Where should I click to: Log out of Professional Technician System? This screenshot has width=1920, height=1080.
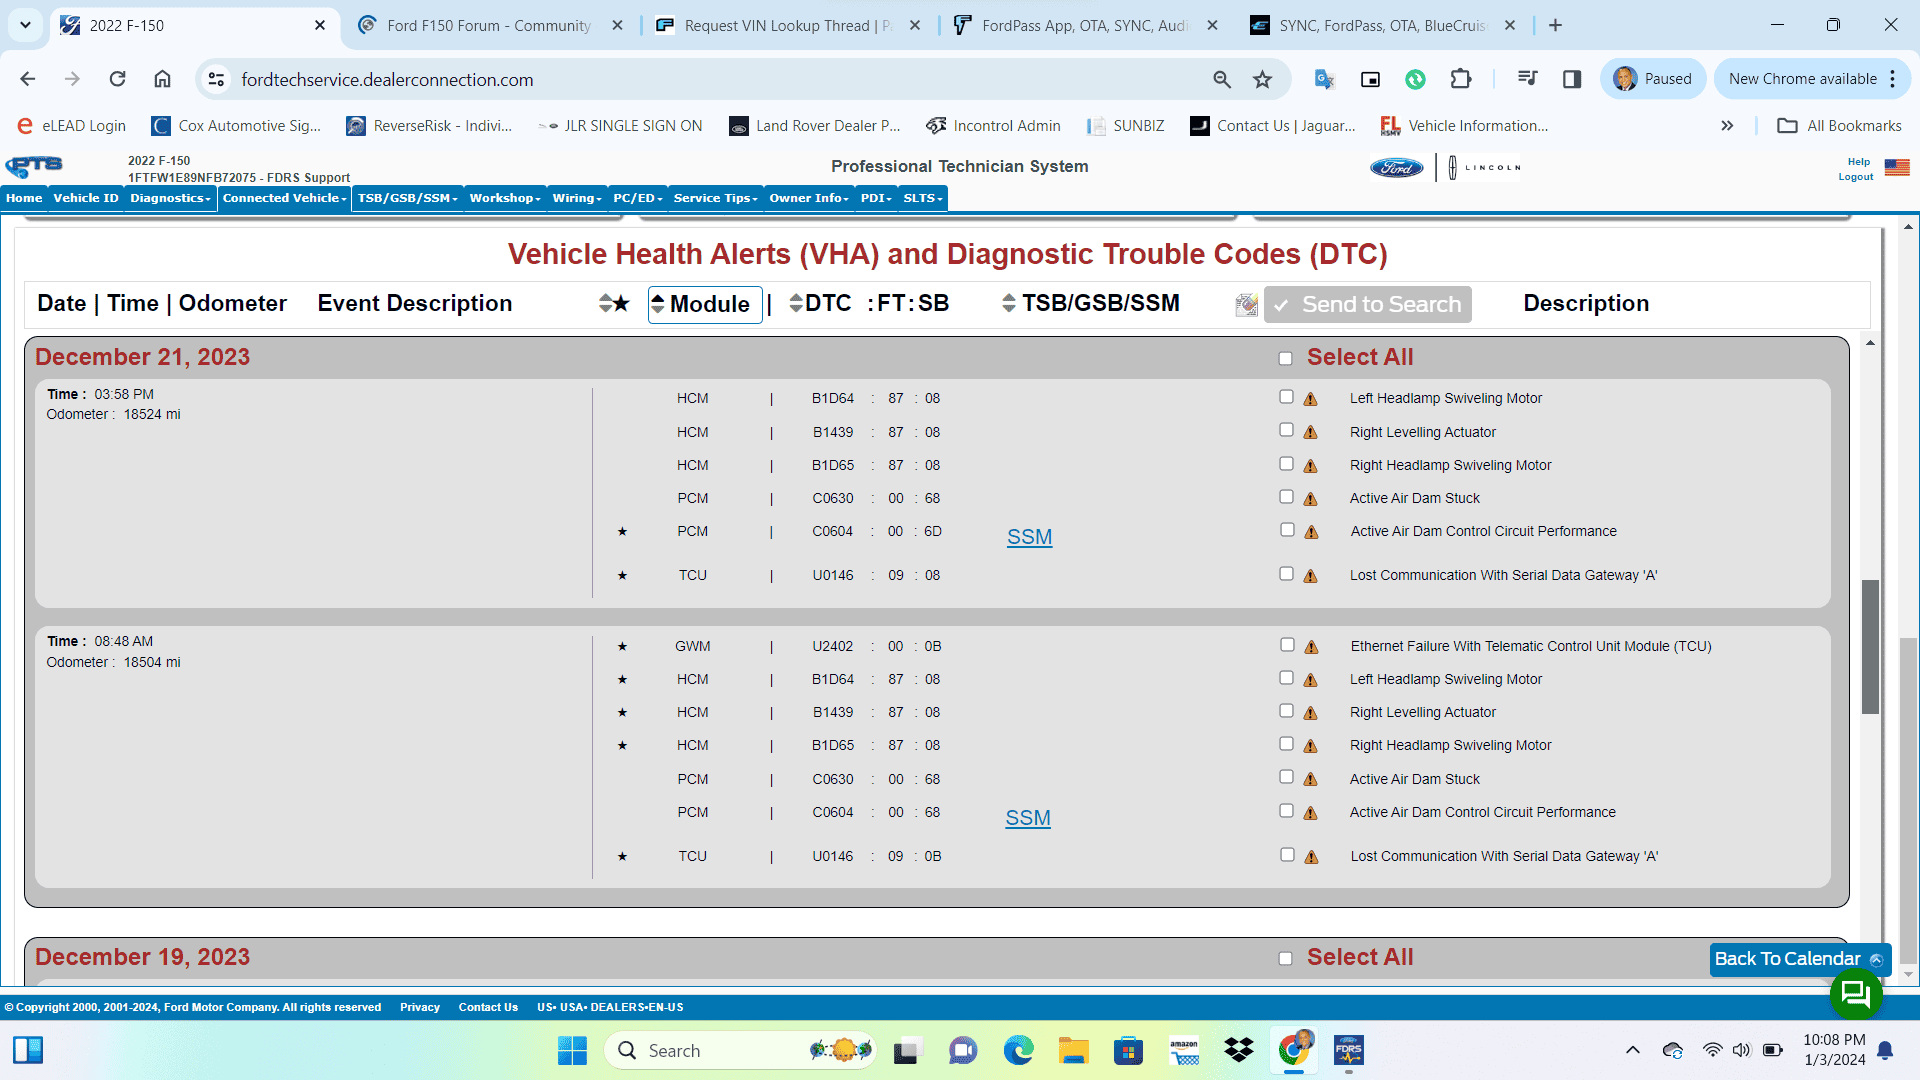(x=1856, y=177)
